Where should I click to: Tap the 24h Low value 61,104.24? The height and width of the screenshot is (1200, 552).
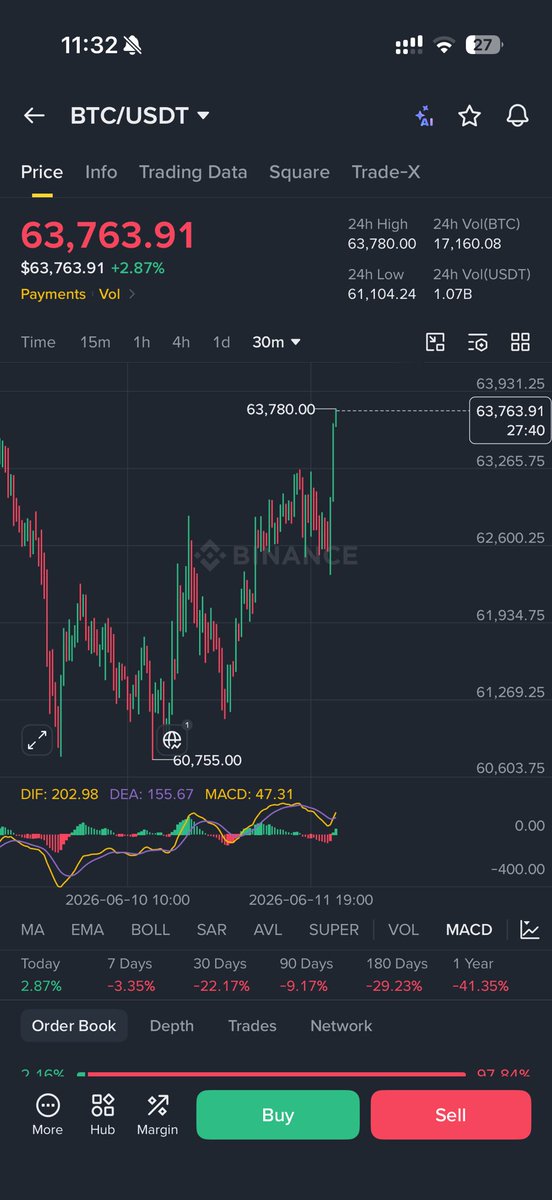[x=382, y=294]
